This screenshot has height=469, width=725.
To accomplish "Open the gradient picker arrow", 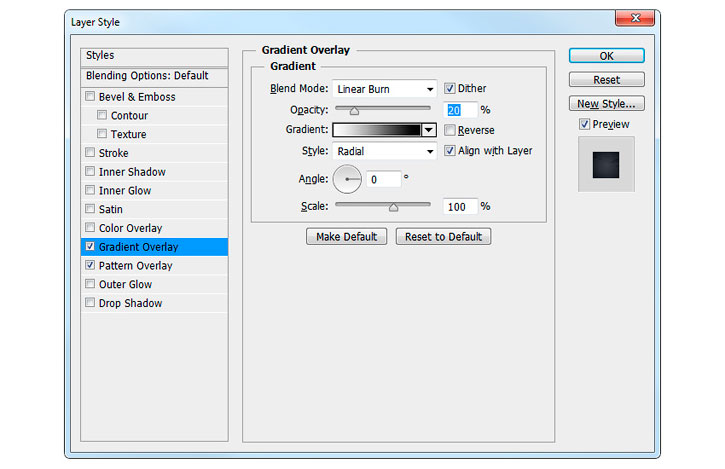I will click(x=429, y=130).
